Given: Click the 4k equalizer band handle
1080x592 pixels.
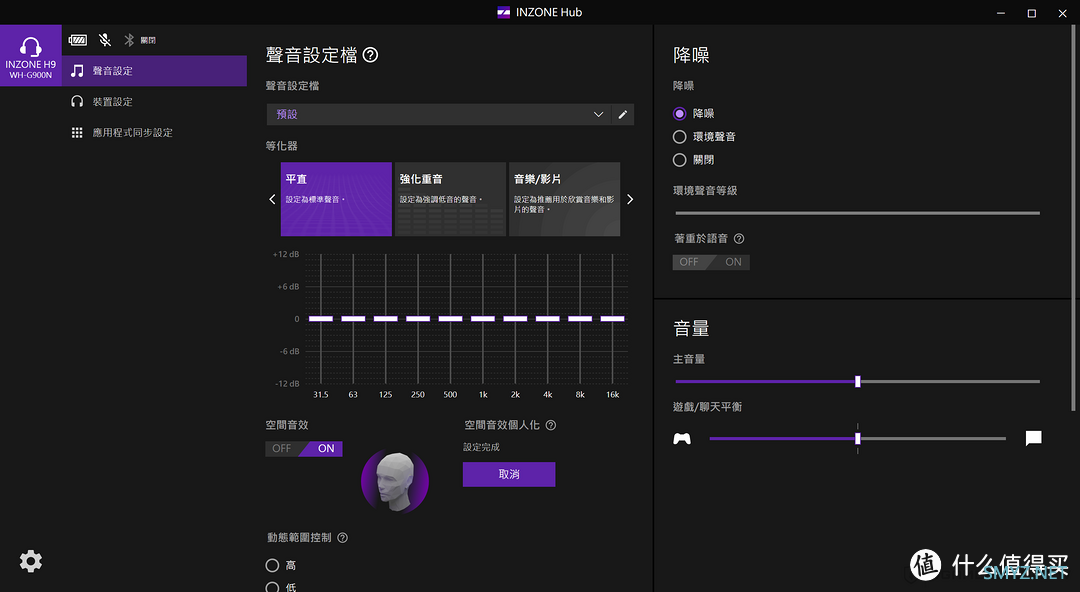Looking at the screenshot, I should [x=548, y=318].
